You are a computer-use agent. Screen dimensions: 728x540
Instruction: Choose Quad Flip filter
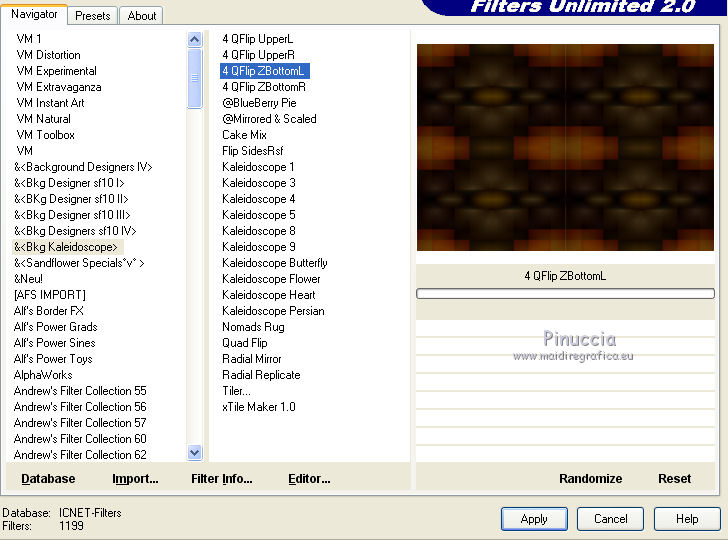point(245,343)
